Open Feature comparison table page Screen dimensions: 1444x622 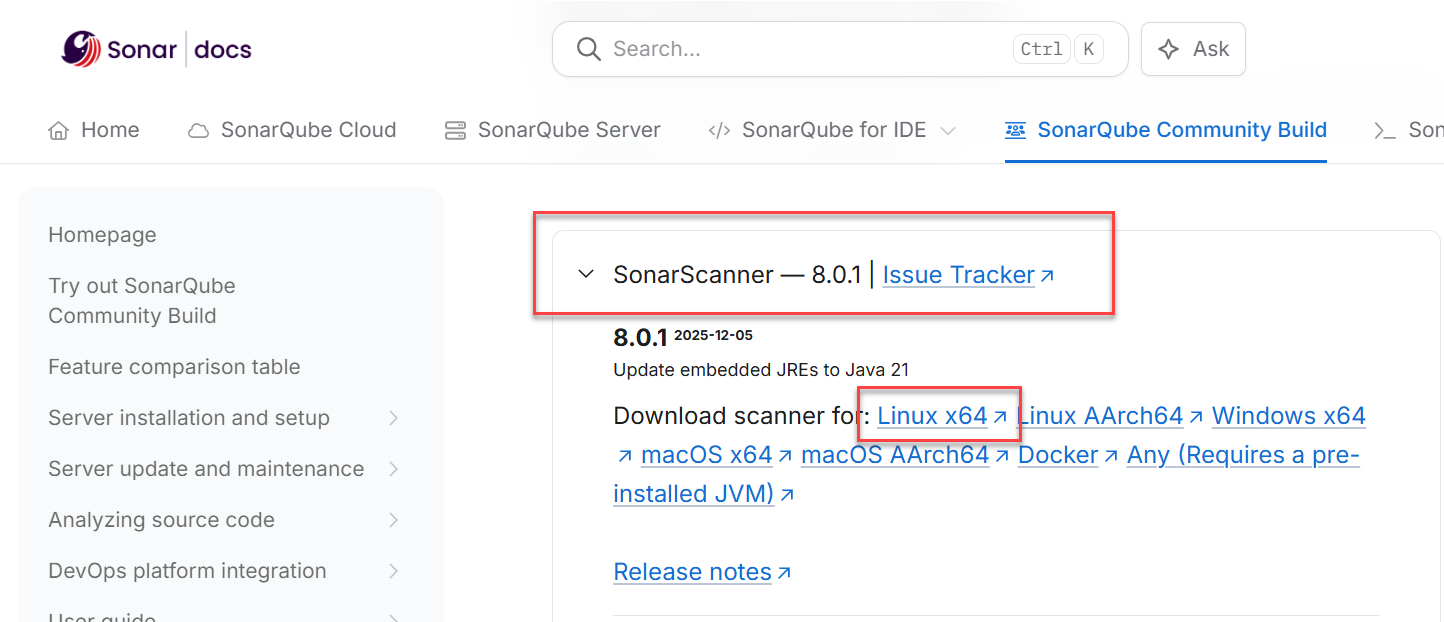tap(174, 367)
